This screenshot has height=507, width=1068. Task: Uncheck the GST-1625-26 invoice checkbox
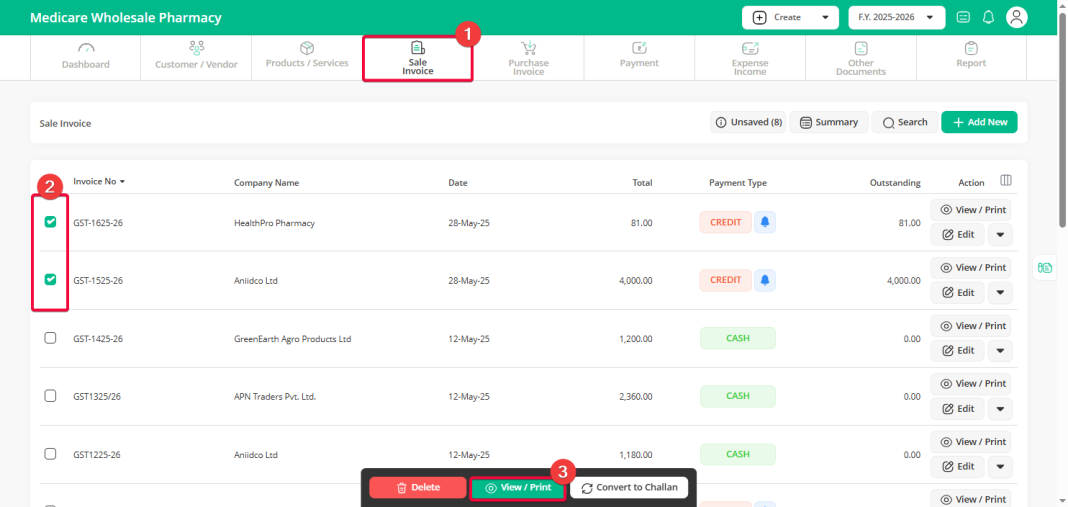point(50,221)
